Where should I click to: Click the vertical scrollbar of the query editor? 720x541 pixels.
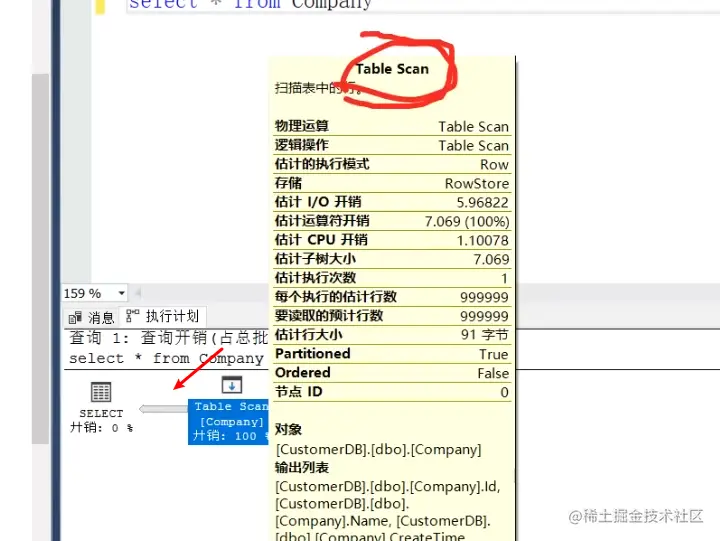(40, 259)
